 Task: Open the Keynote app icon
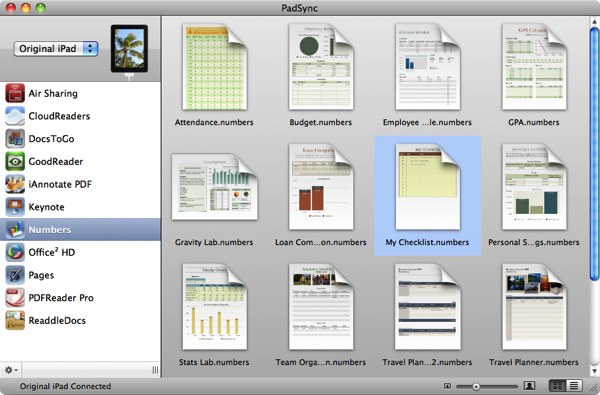(15, 207)
